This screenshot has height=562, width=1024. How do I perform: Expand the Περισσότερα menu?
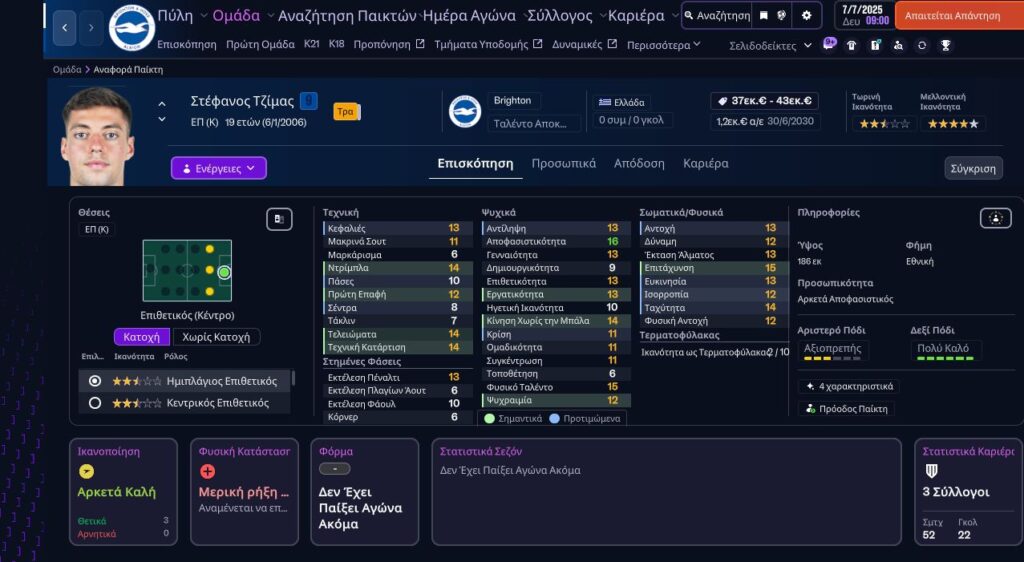coord(663,45)
